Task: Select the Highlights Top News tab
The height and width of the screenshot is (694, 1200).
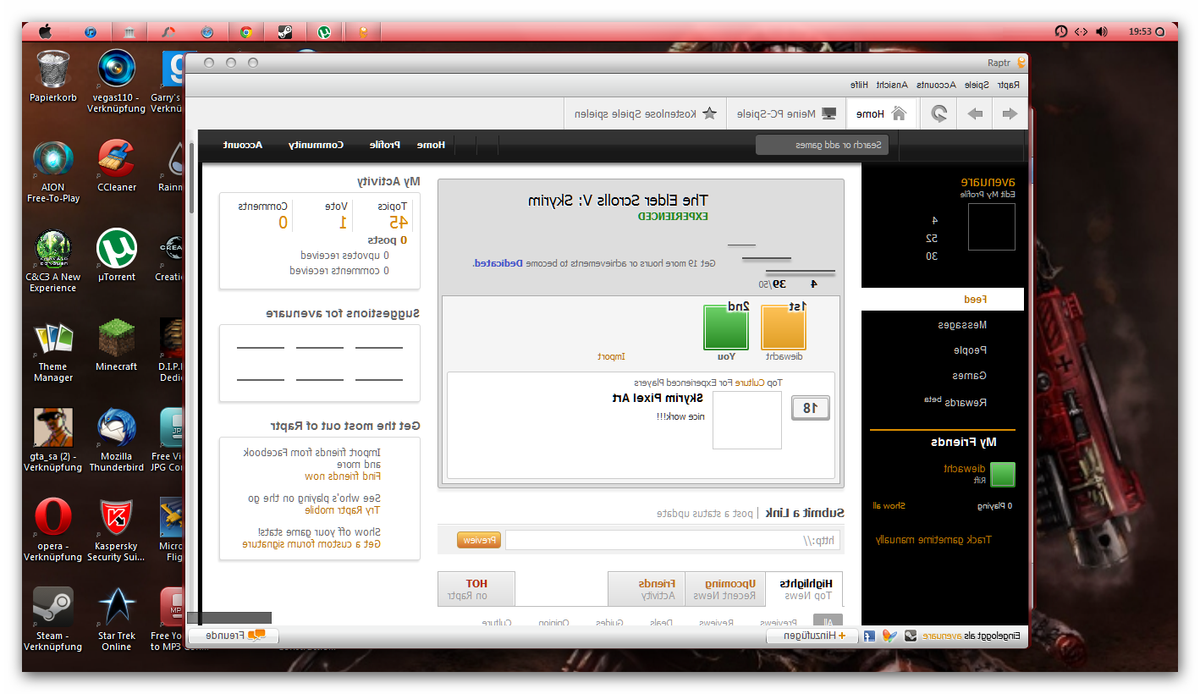Action: click(x=806, y=589)
